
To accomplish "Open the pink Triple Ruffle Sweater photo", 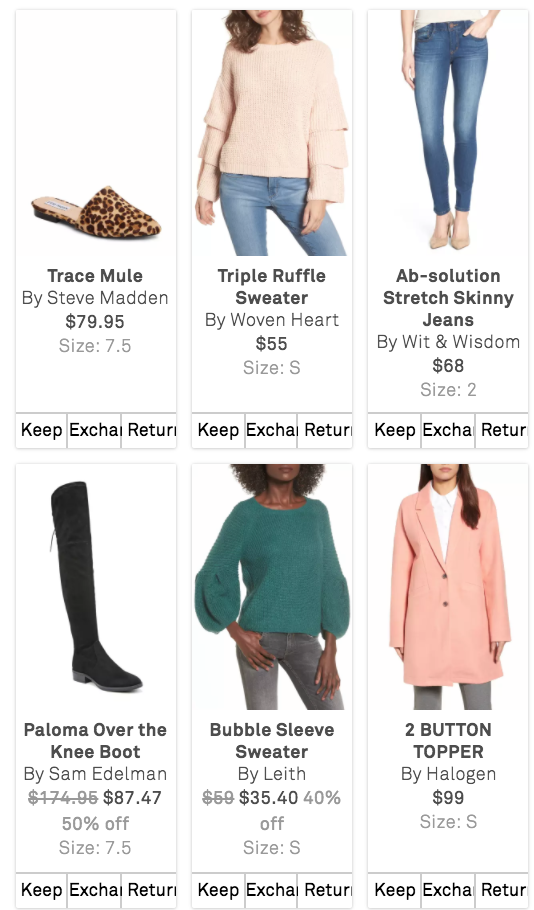I will point(272,133).
